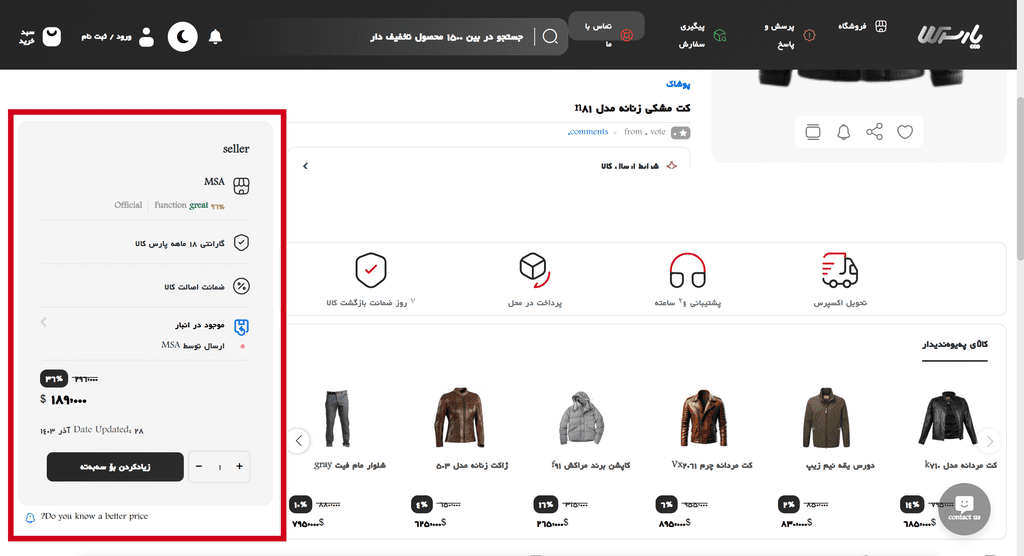Screen dimensions: 1024x556
Task: Open the کاپشن برند مراکش thumbnail
Action: (x=582, y=419)
